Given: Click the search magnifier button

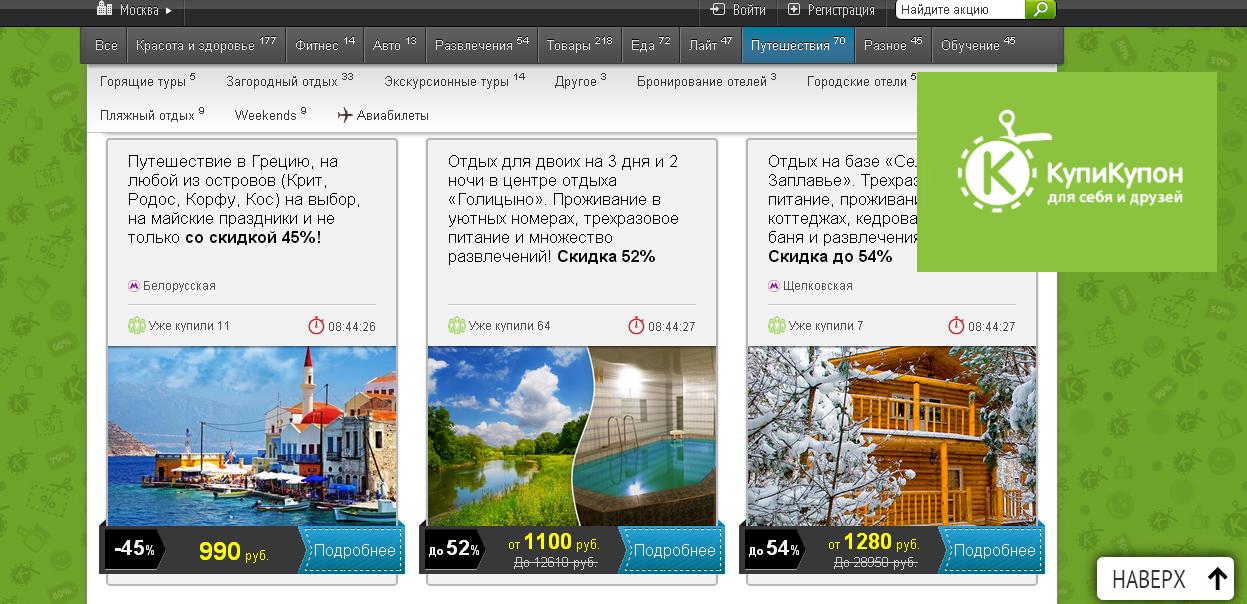Looking at the screenshot, I should [x=1041, y=10].
